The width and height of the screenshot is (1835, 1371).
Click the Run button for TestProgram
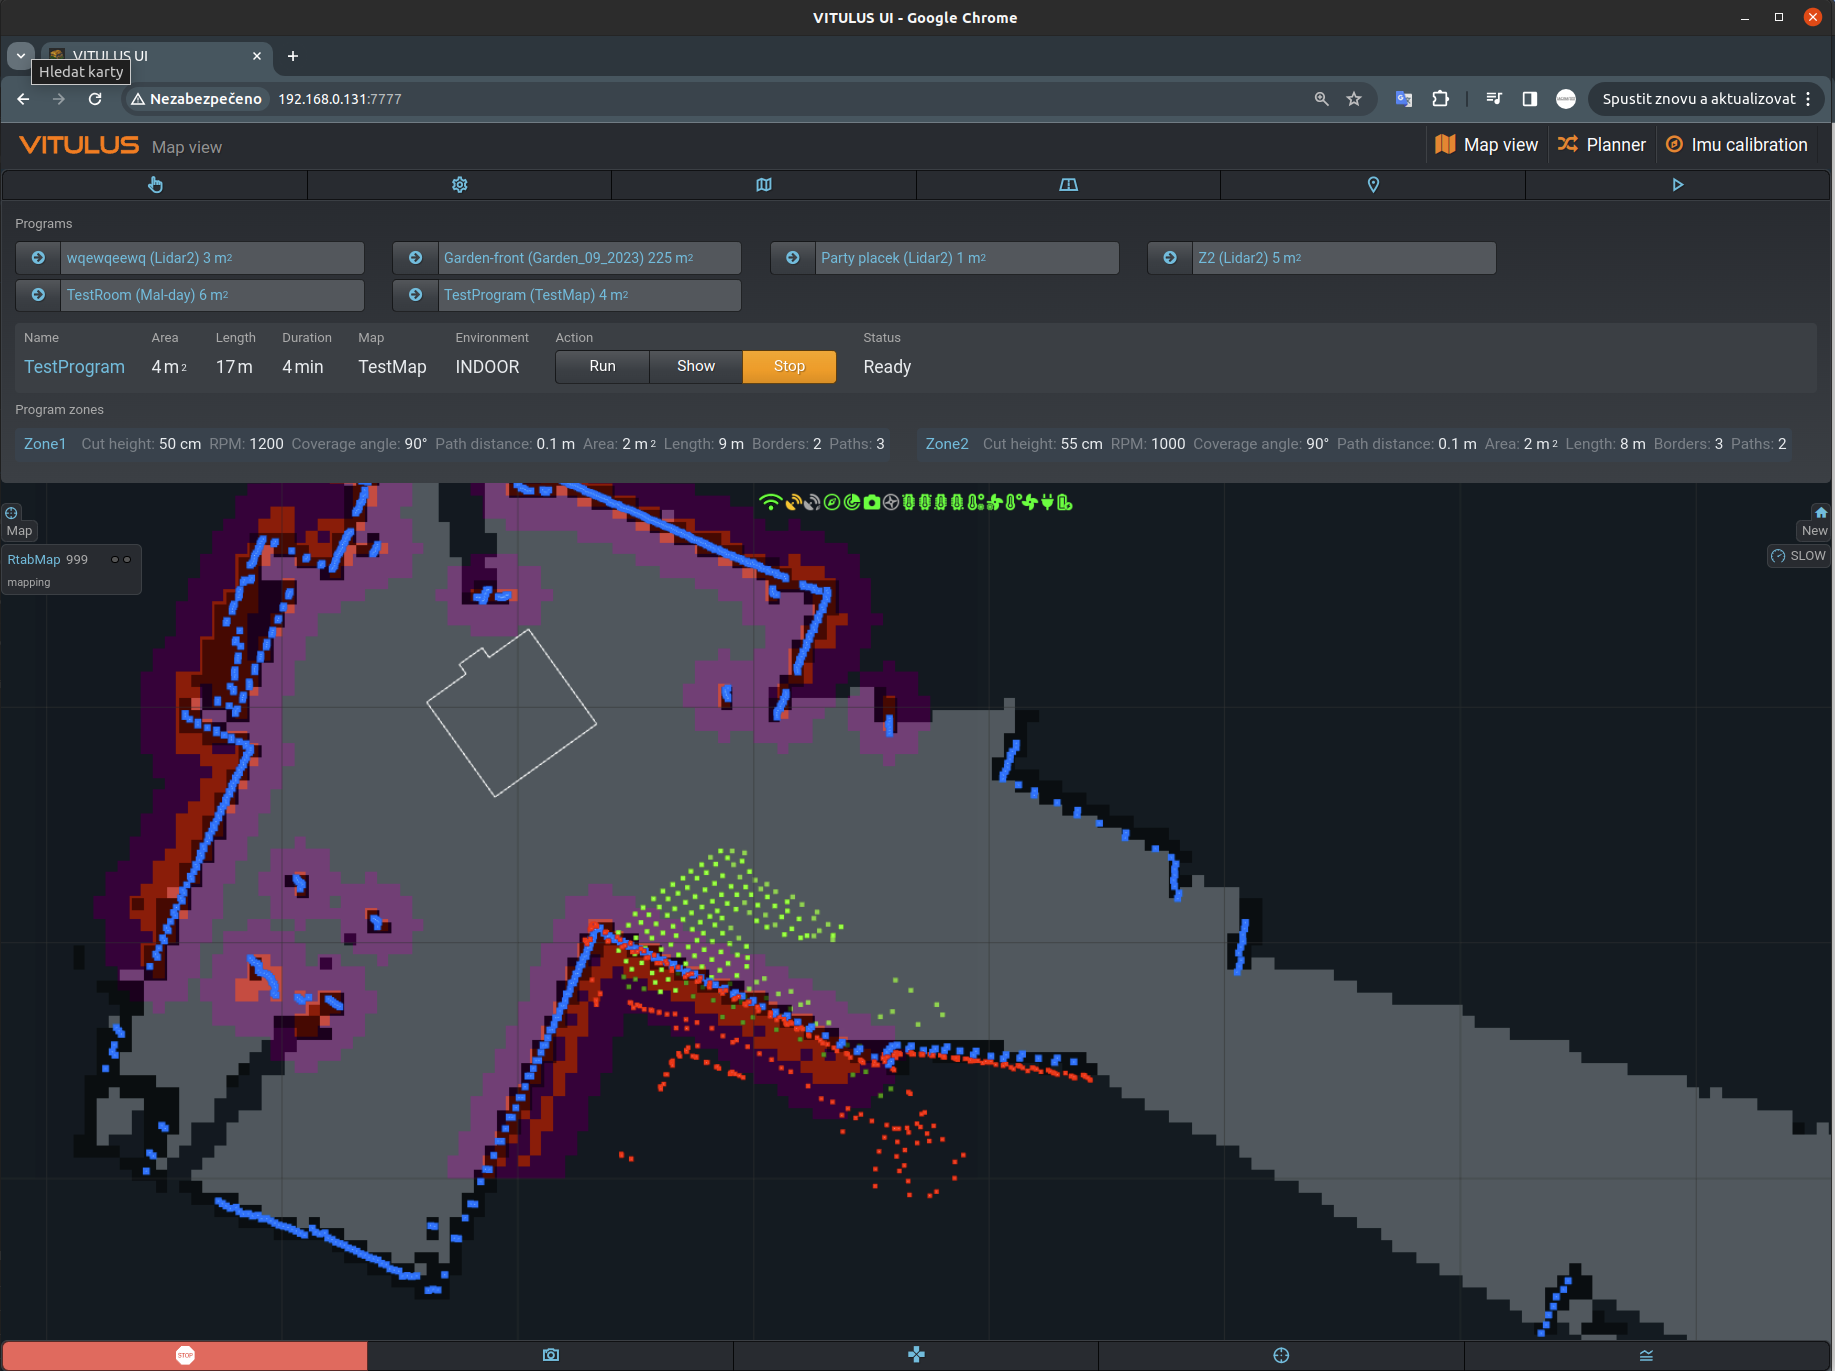click(602, 367)
